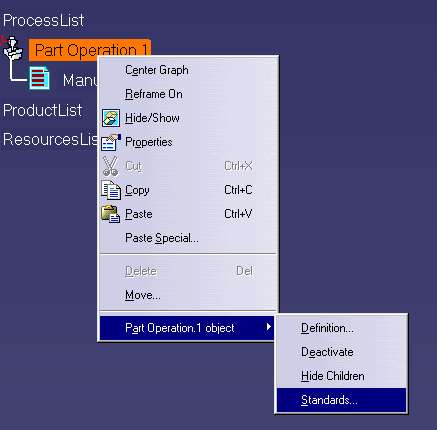Select the Manufacturing Program document icon
Screen dimensions: 437x430
coord(40,78)
